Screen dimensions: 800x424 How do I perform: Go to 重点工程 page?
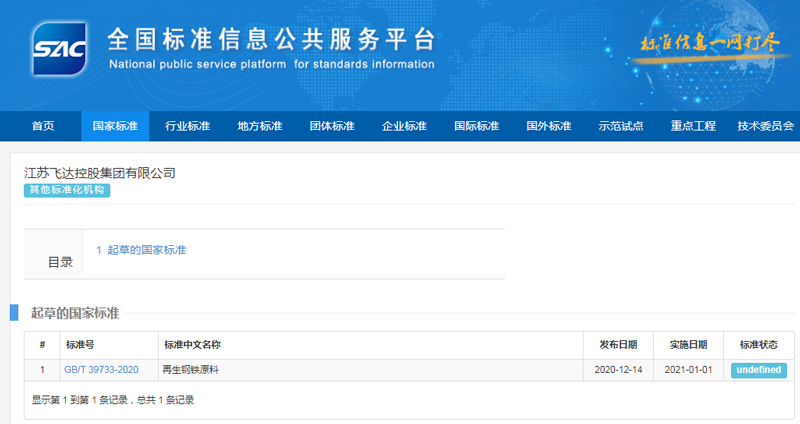(693, 126)
